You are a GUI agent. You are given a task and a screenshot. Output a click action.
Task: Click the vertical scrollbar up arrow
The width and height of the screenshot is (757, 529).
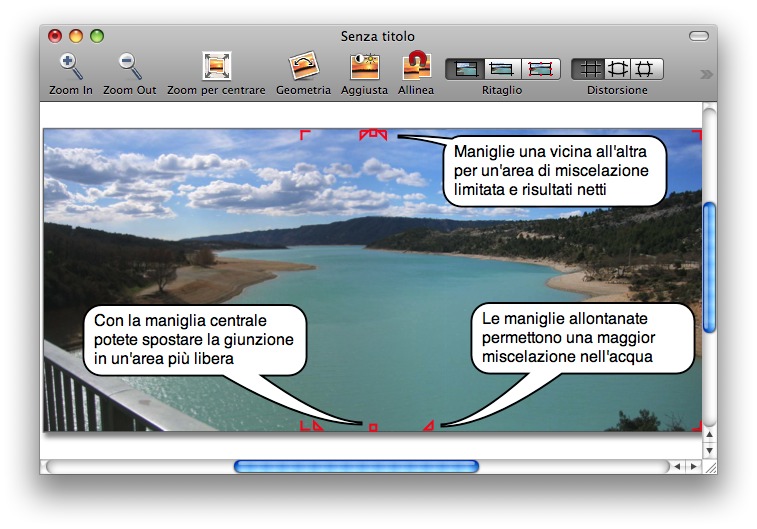pos(709,434)
